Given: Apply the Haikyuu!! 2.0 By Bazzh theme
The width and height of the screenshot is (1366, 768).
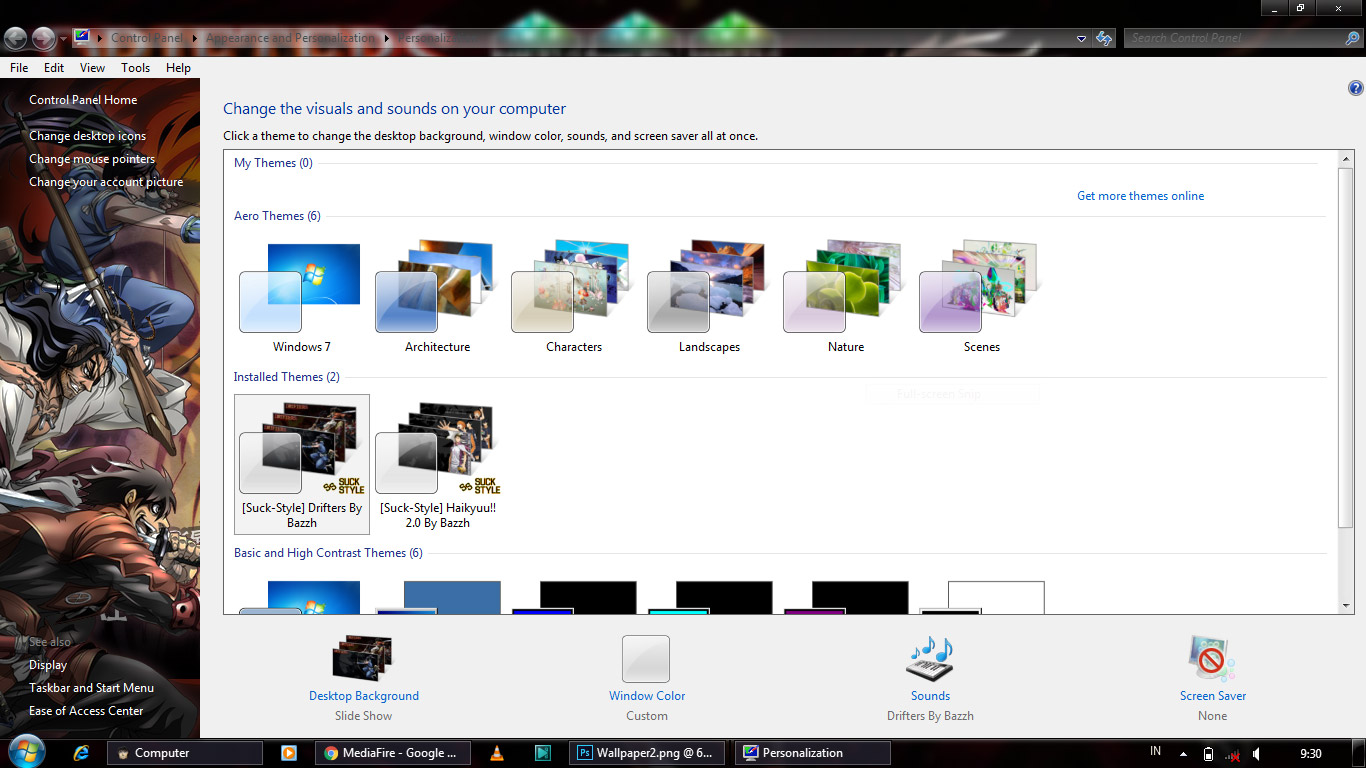Looking at the screenshot, I should 438,464.
